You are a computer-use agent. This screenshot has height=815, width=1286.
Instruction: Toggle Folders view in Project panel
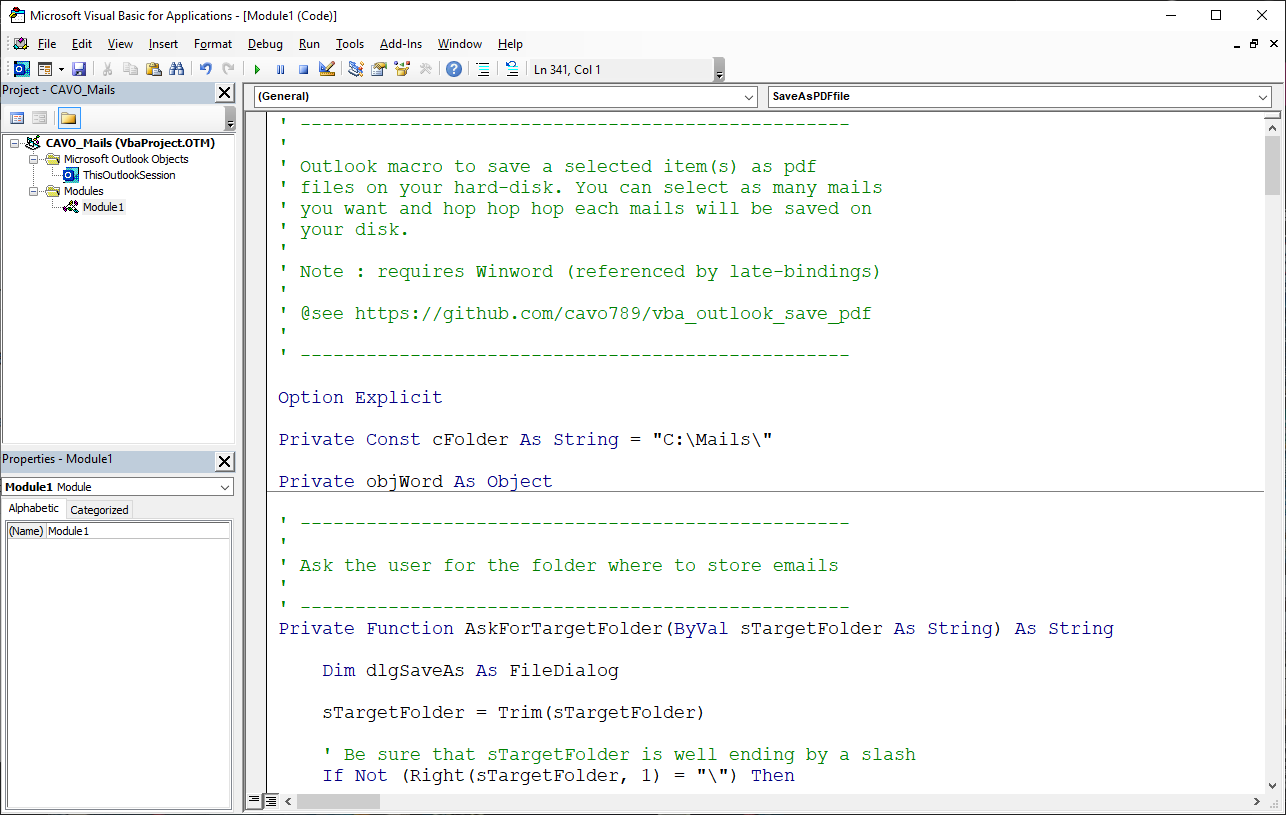click(x=68, y=118)
